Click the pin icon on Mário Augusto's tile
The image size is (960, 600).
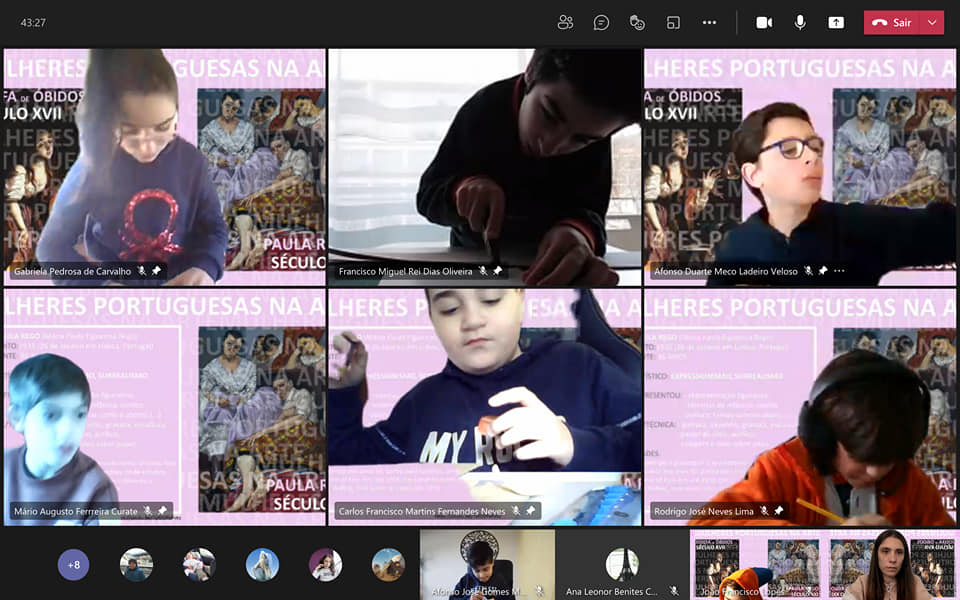[162, 511]
